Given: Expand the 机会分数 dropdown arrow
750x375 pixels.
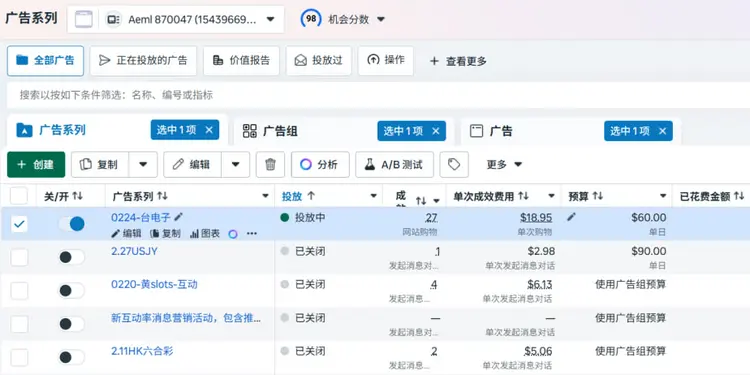Looking at the screenshot, I should (x=381, y=20).
